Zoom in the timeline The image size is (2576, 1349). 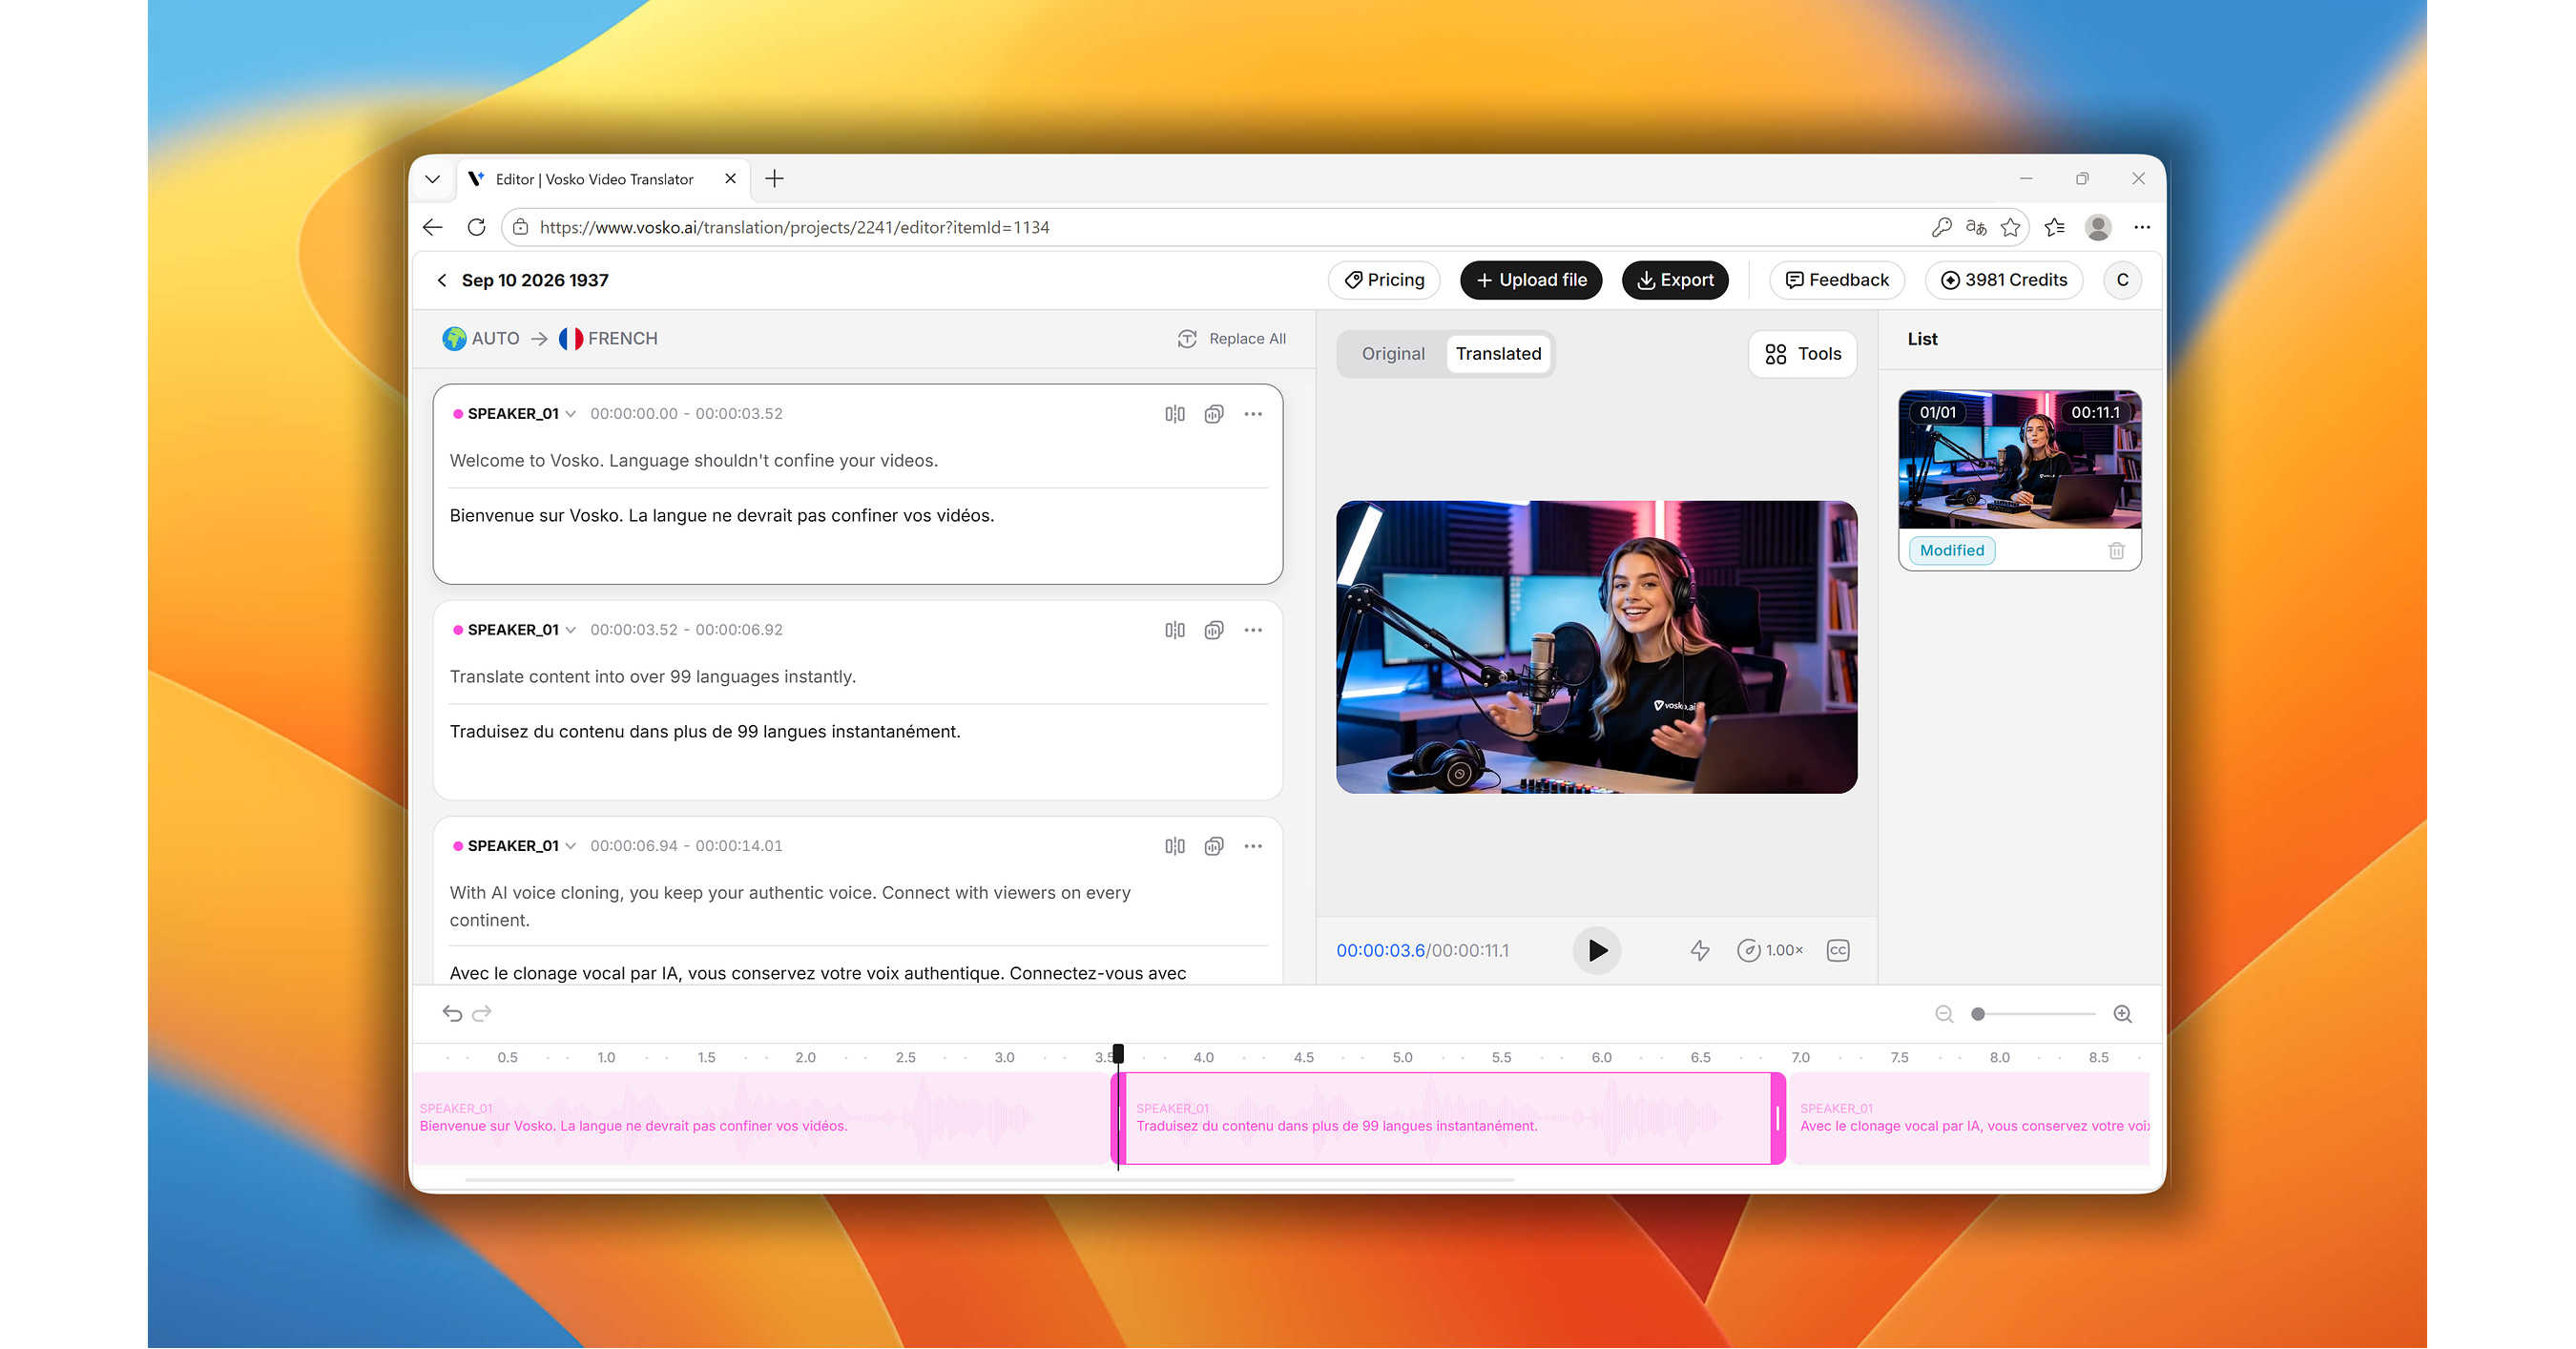pos(2122,1014)
